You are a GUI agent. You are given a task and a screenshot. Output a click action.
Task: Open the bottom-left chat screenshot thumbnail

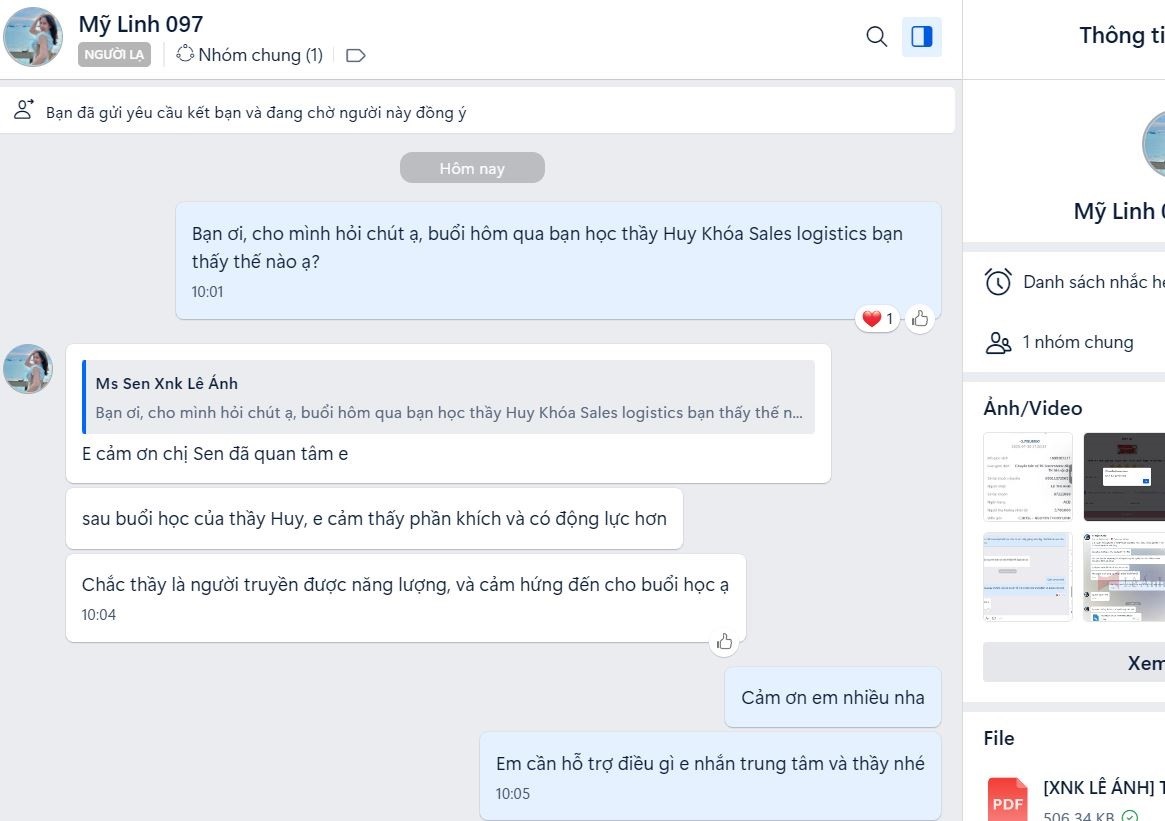point(1027,577)
